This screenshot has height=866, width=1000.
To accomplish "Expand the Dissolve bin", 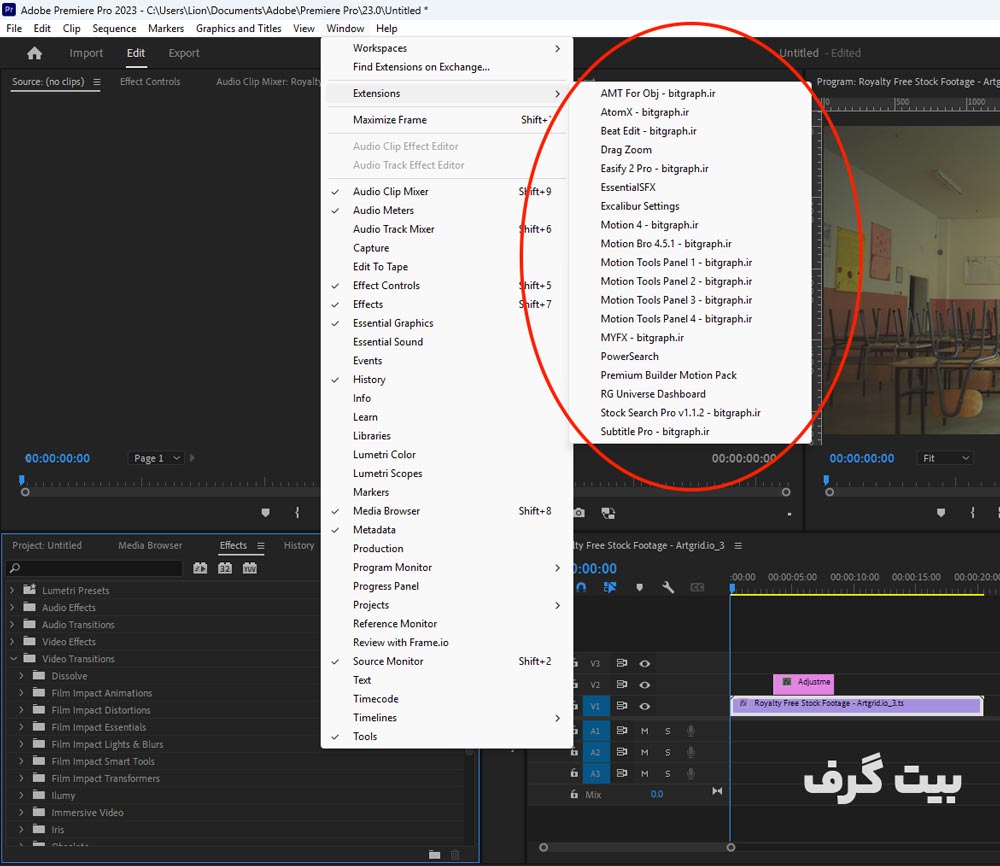I will click(22, 676).
